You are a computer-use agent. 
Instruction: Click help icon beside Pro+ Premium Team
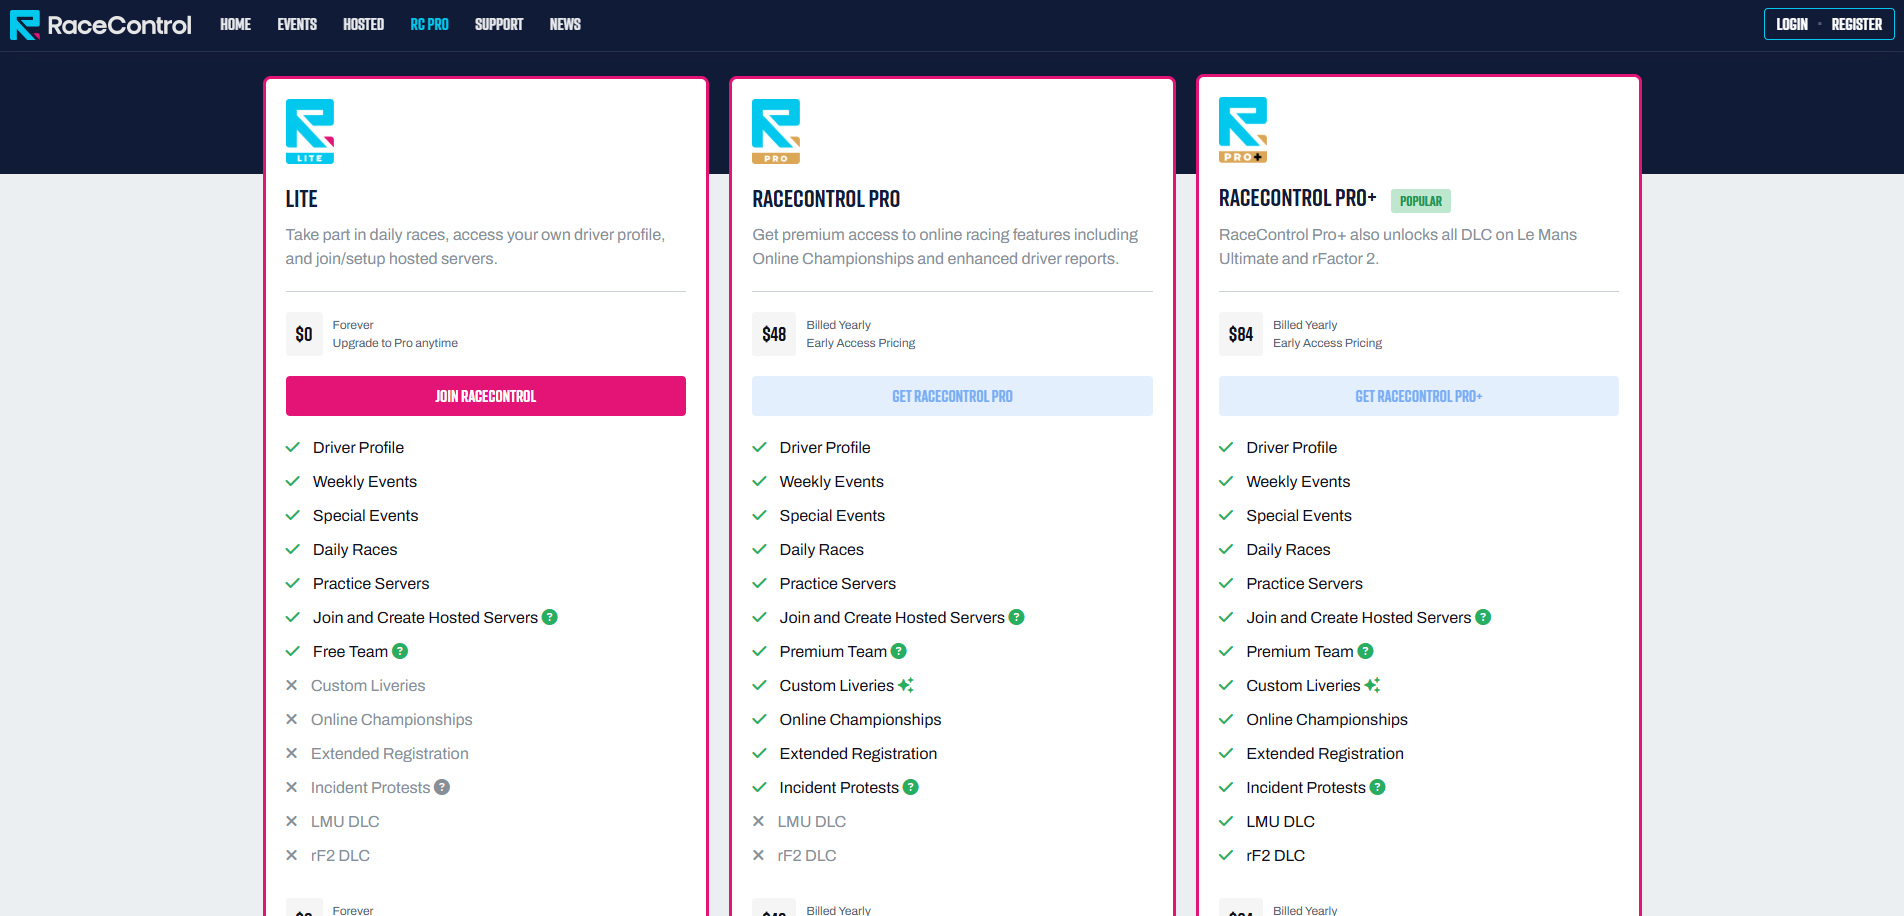[x=1366, y=651]
